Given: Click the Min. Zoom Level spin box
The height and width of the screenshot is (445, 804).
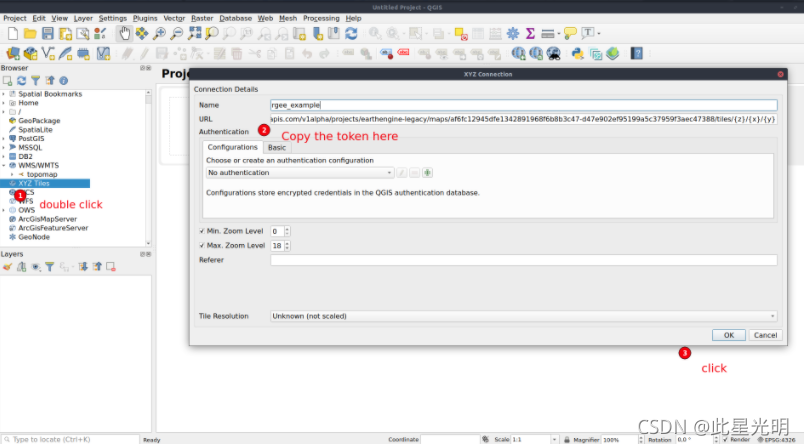Looking at the screenshot, I should click(280, 232).
